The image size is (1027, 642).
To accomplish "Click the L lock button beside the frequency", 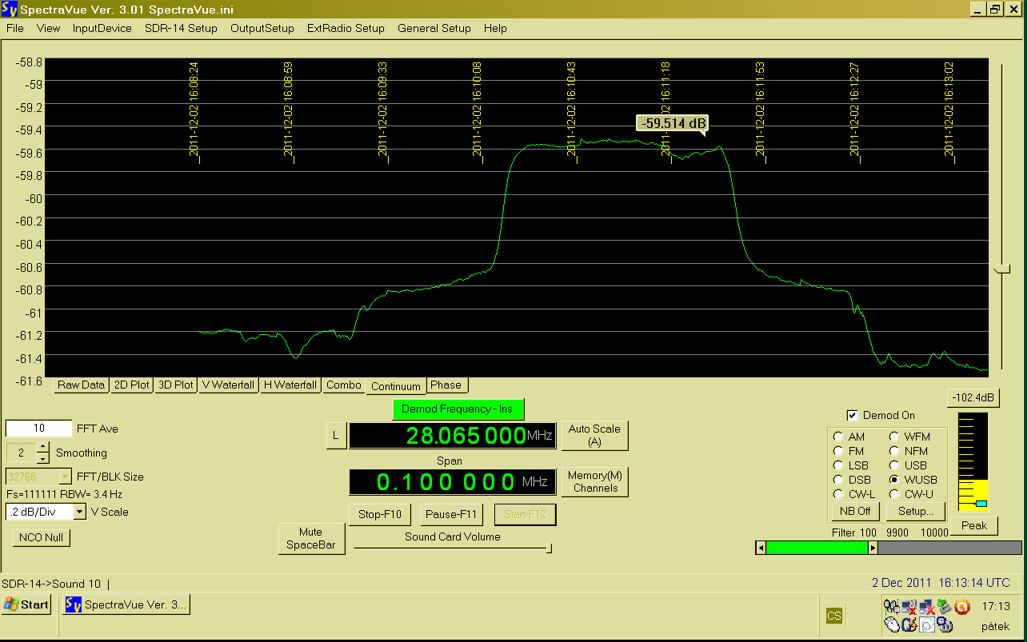I will (335, 435).
